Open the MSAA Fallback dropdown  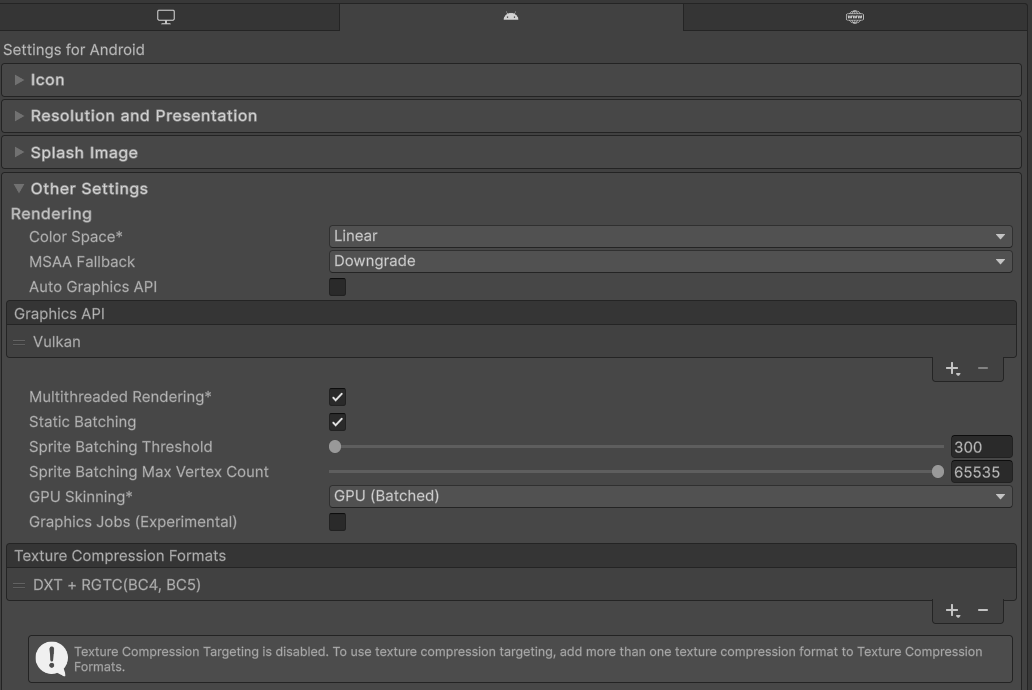tap(670, 261)
